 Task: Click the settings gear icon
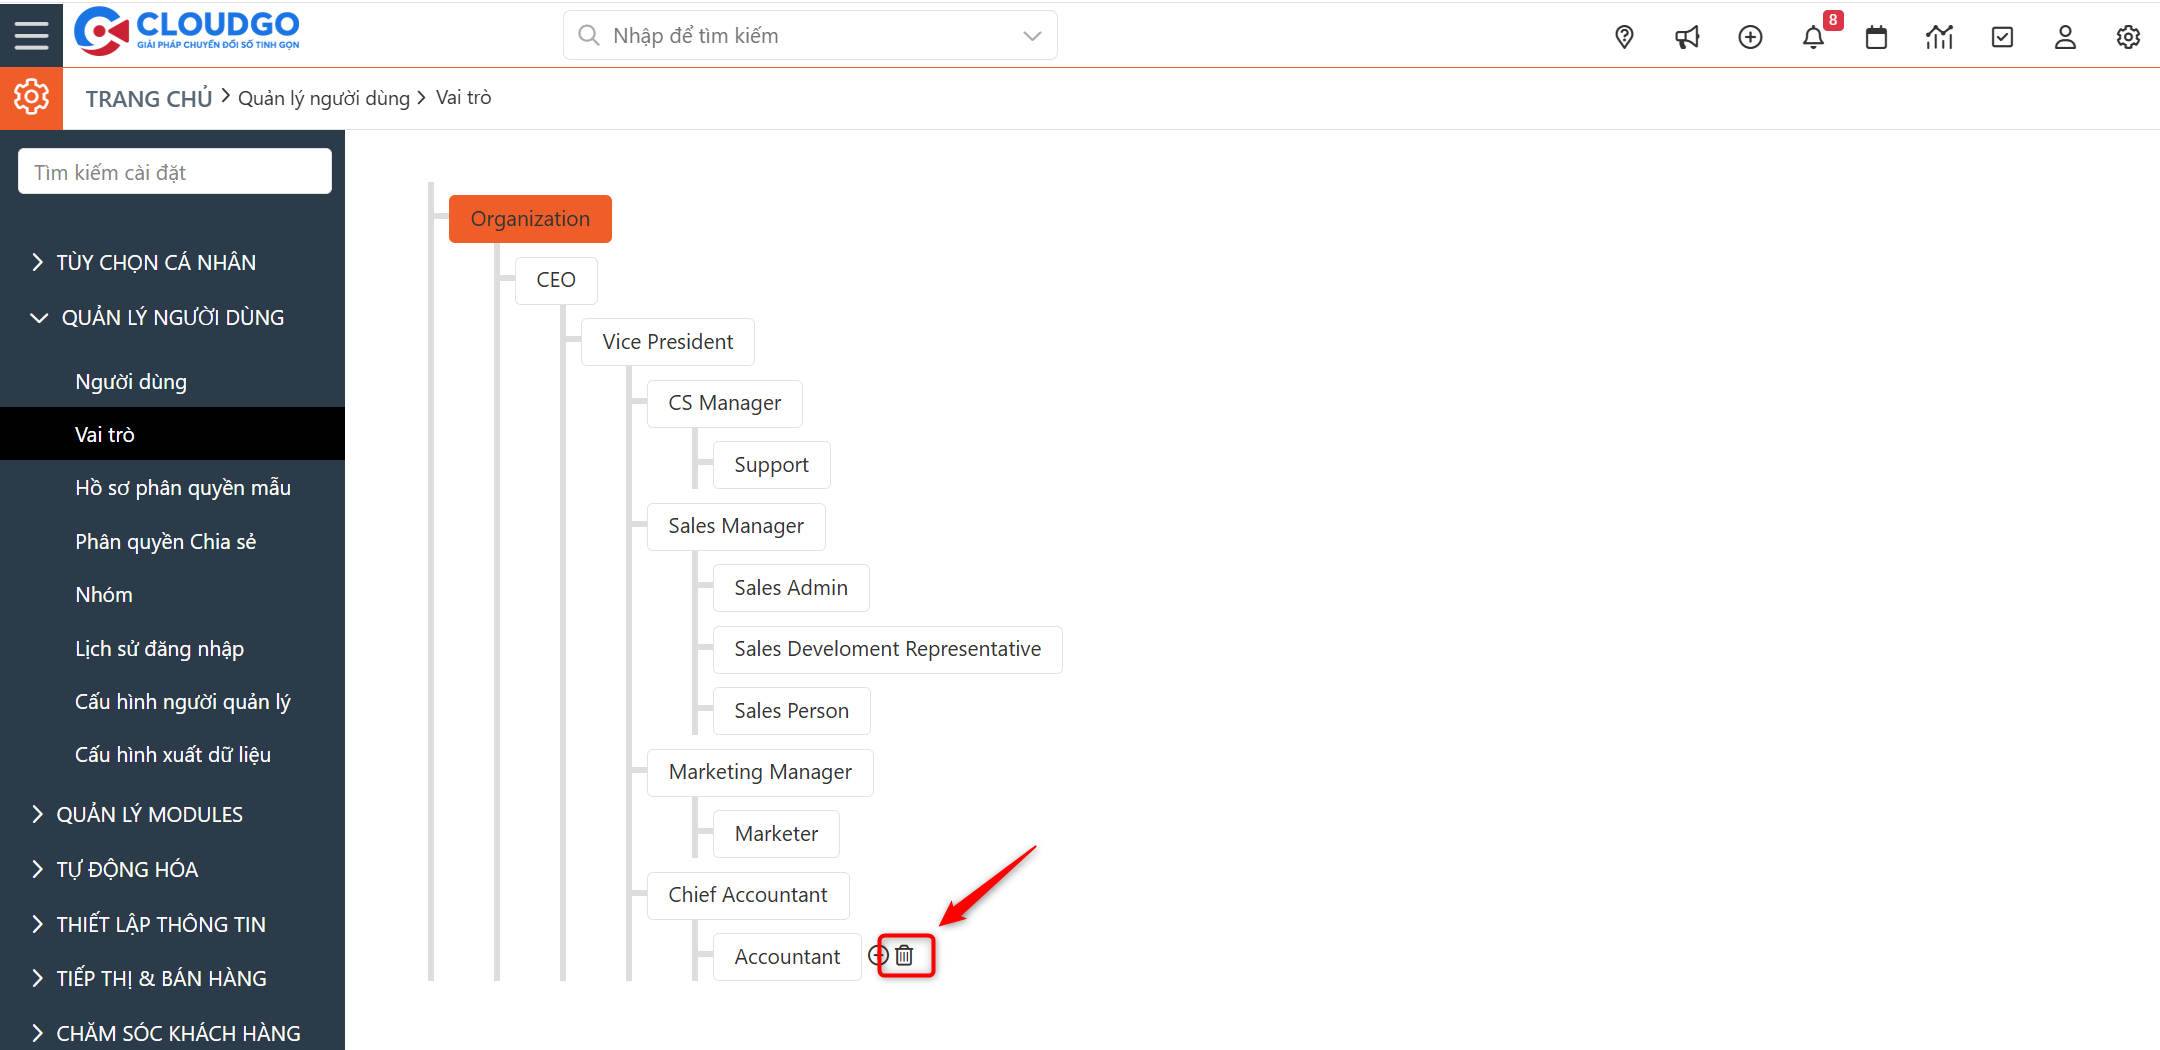click(2128, 36)
